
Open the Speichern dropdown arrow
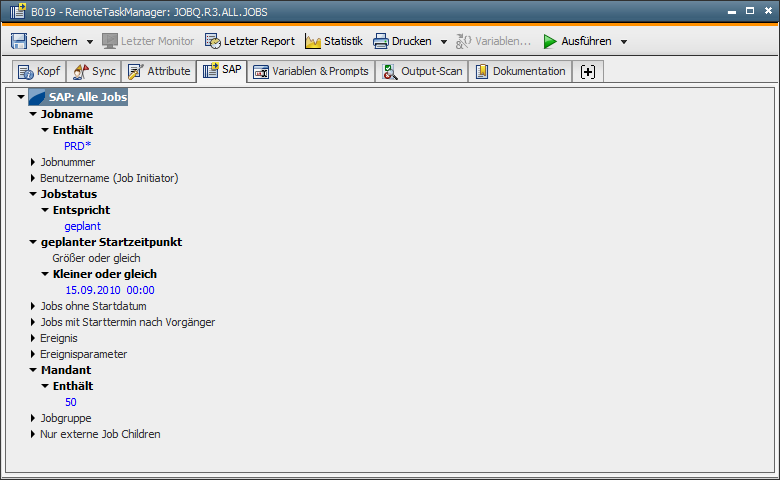point(90,42)
